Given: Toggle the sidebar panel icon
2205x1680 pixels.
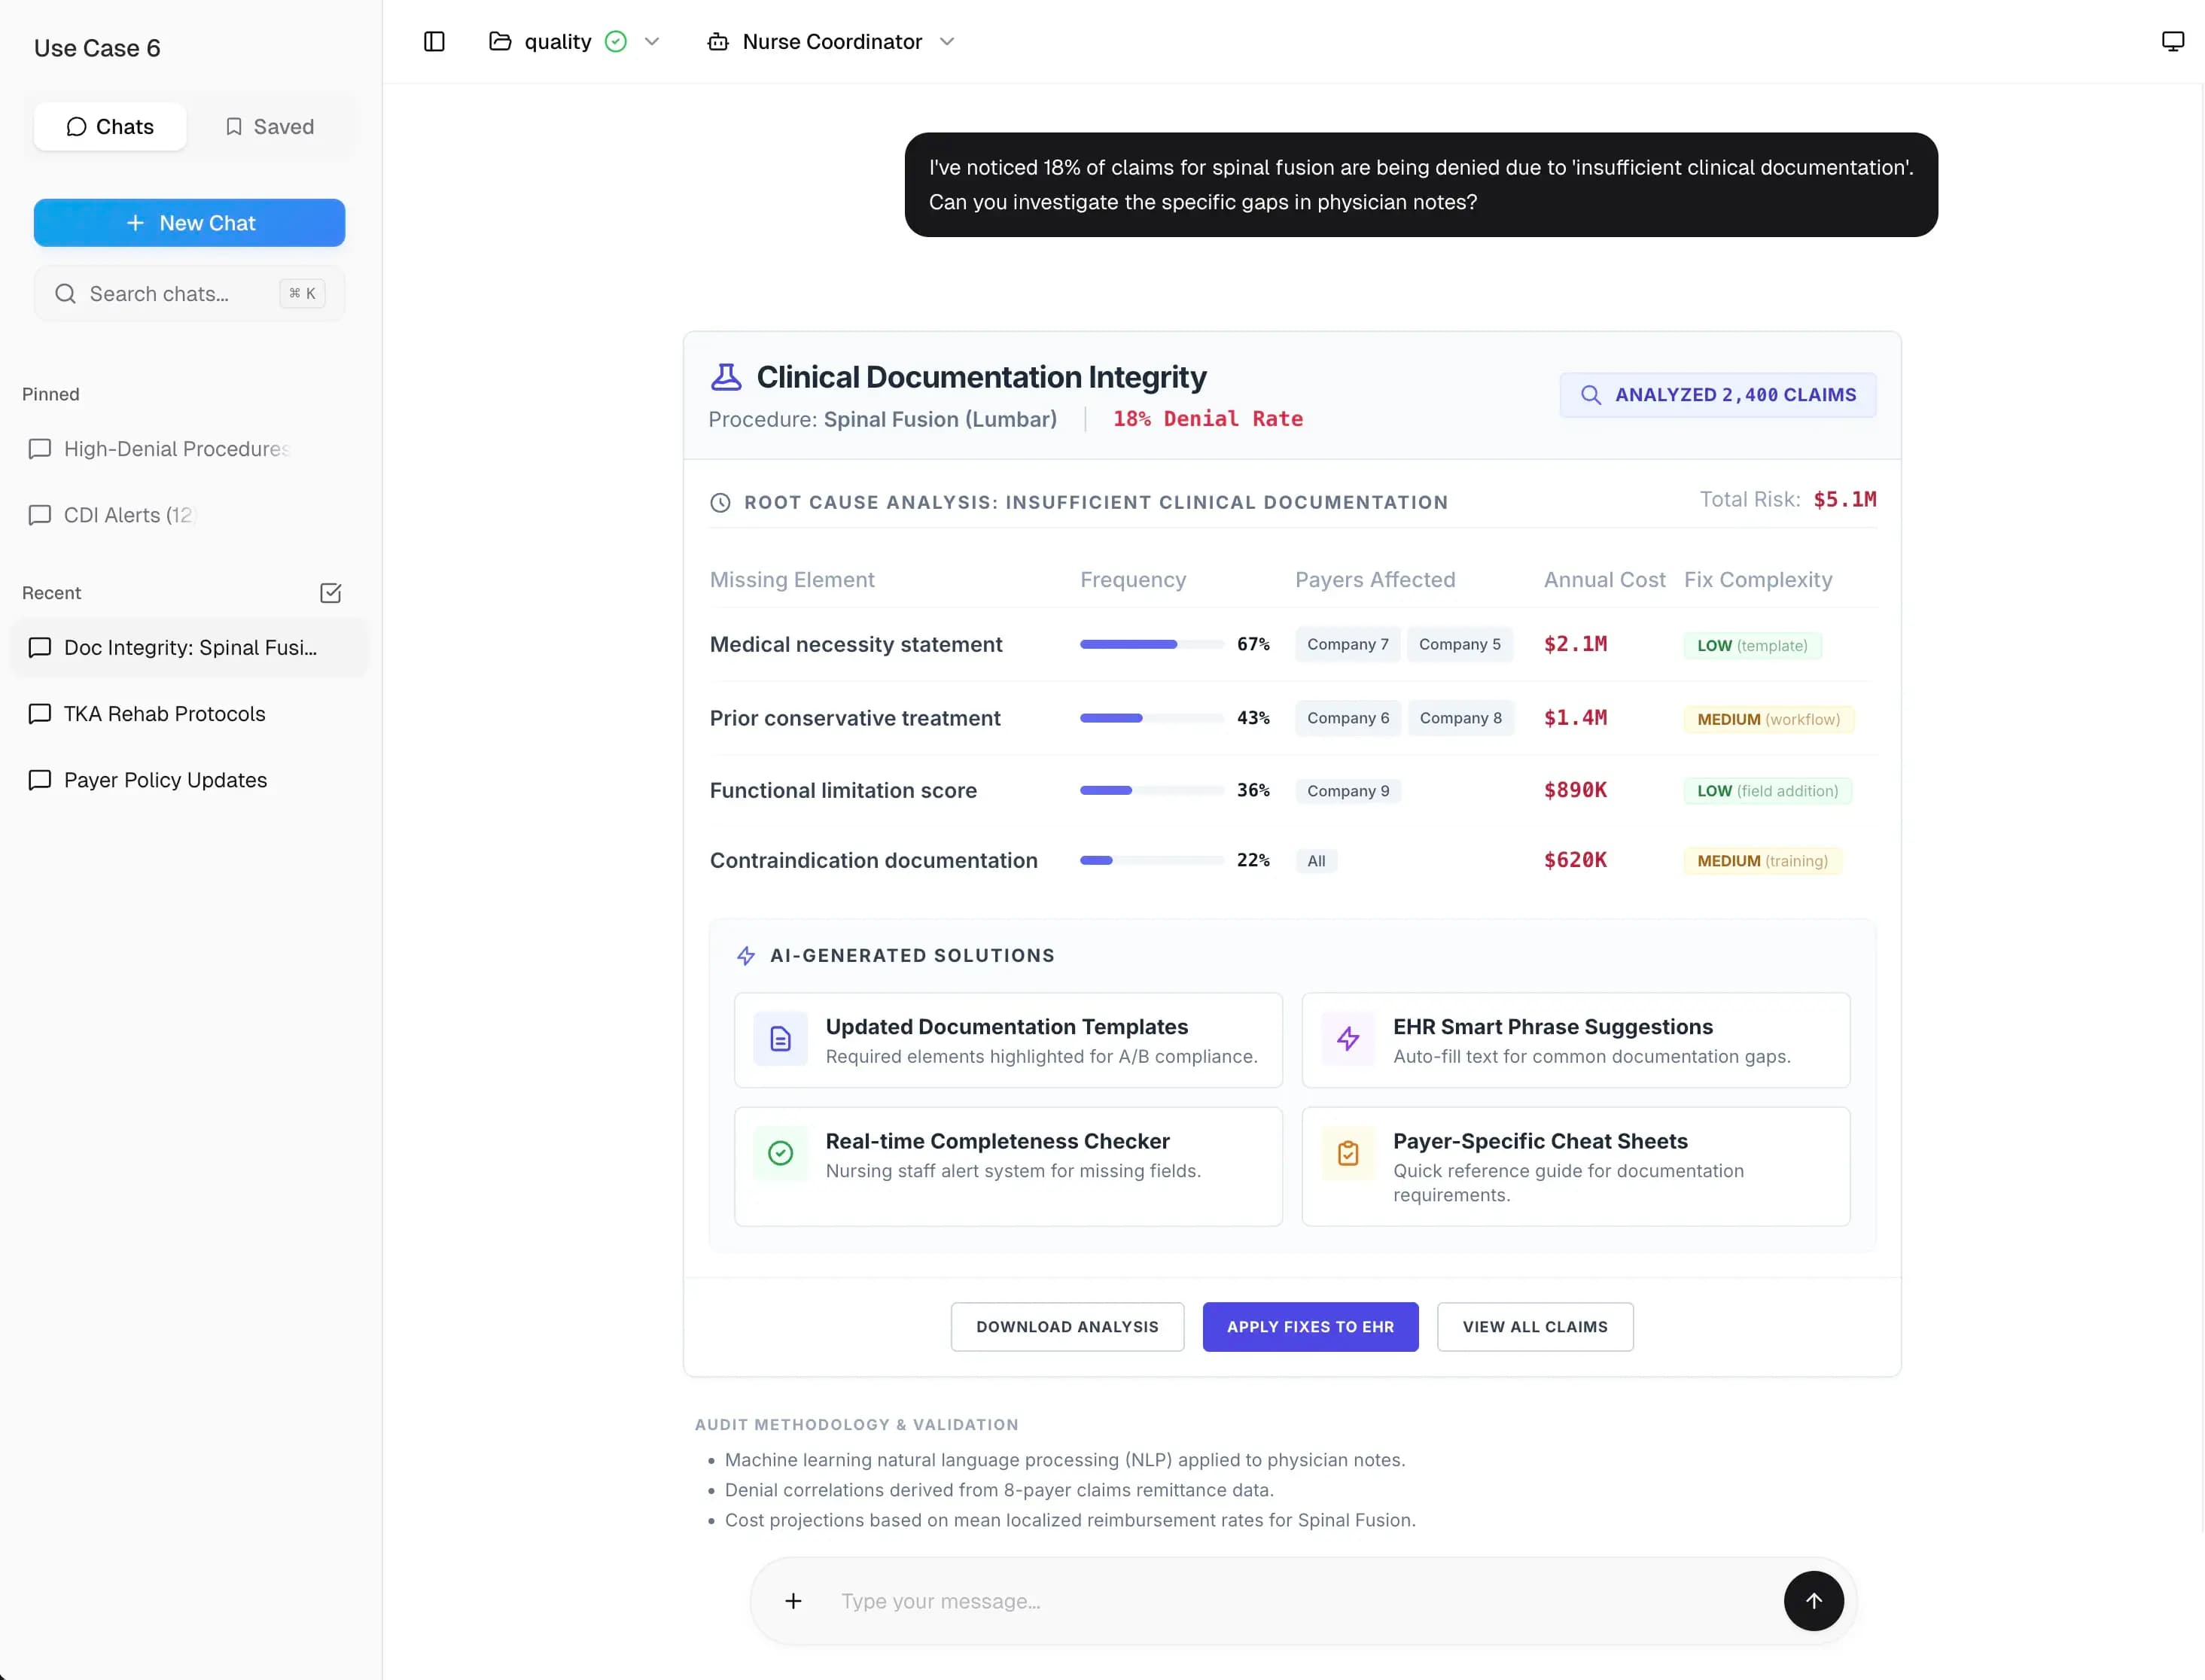Looking at the screenshot, I should [433, 42].
